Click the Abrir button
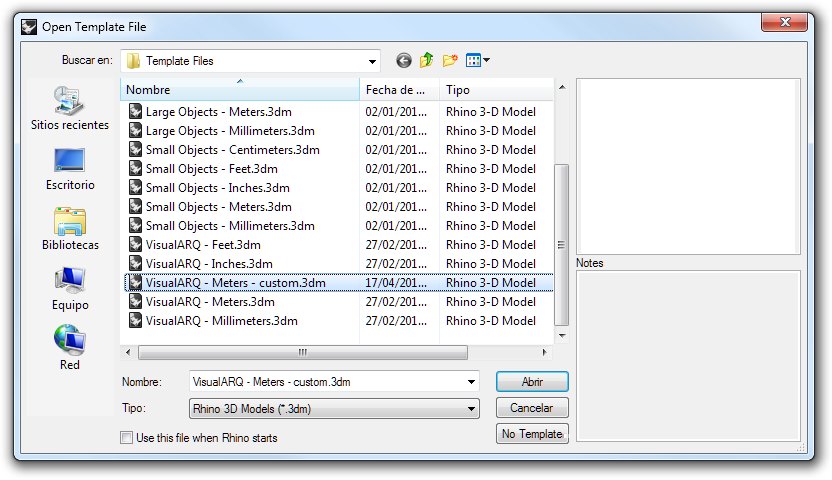This screenshot has width=832, height=480. (532, 382)
